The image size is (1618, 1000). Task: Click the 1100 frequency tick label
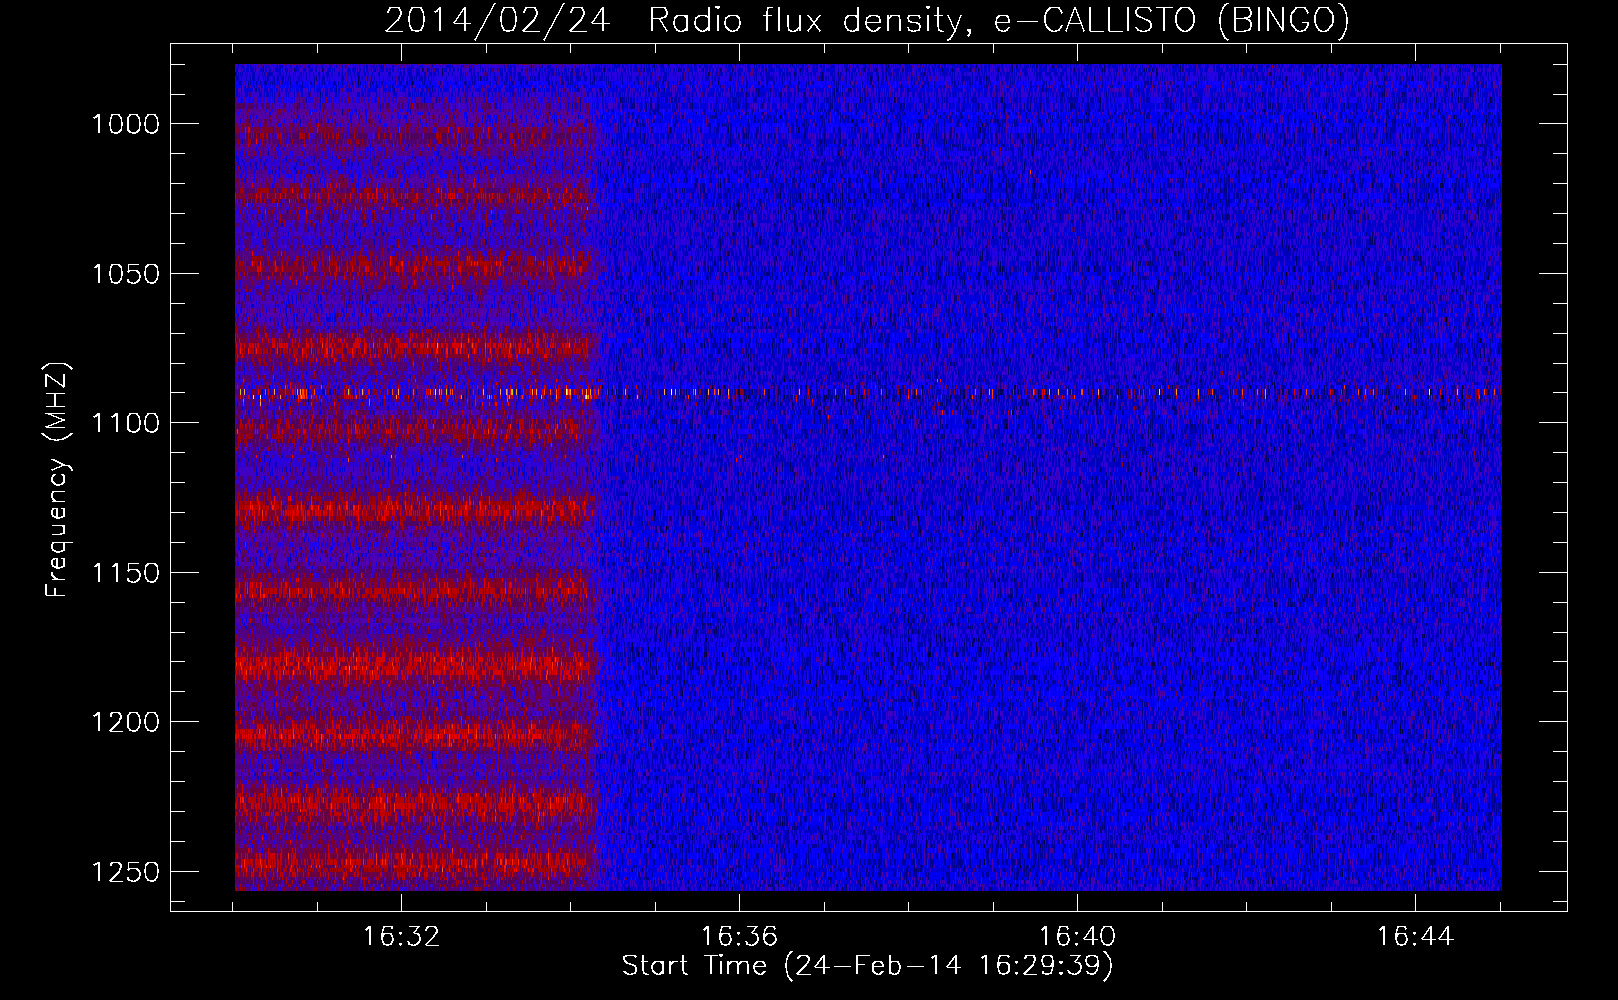[x=125, y=423]
